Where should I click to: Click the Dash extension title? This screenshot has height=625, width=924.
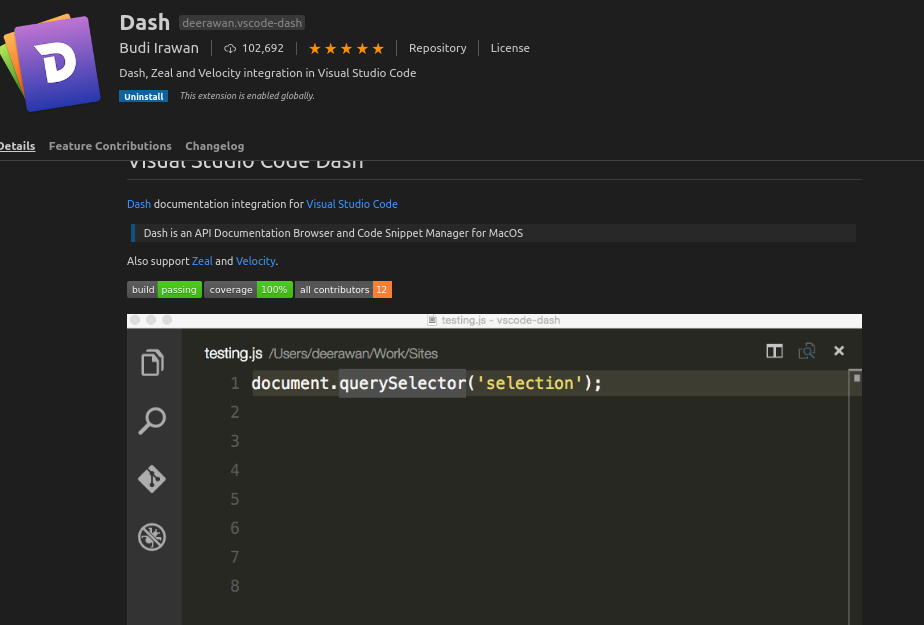(144, 23)
